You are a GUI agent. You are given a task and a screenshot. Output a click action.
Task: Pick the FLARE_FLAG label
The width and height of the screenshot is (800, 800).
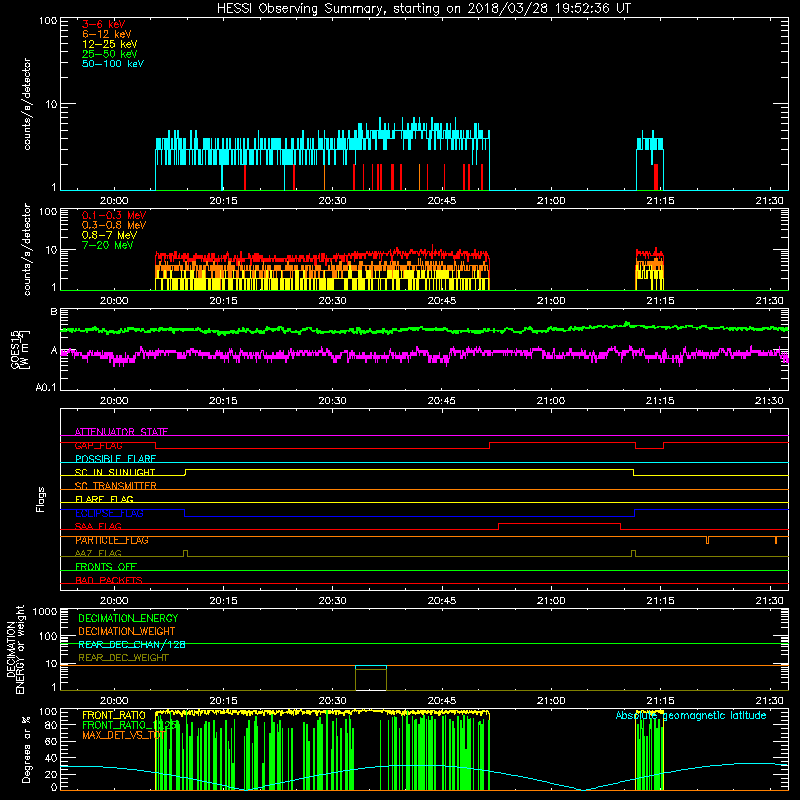coord(104,499)
